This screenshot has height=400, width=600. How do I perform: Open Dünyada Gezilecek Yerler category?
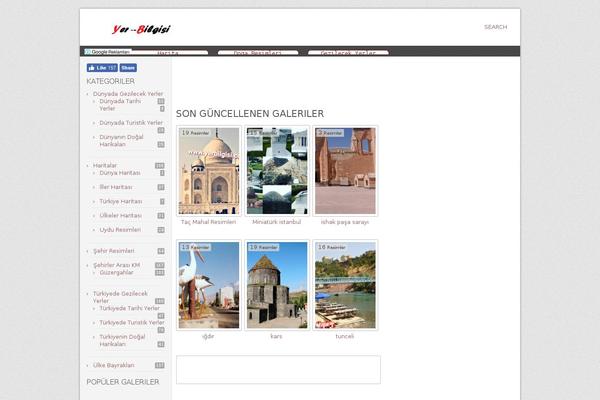click(128, 94)
